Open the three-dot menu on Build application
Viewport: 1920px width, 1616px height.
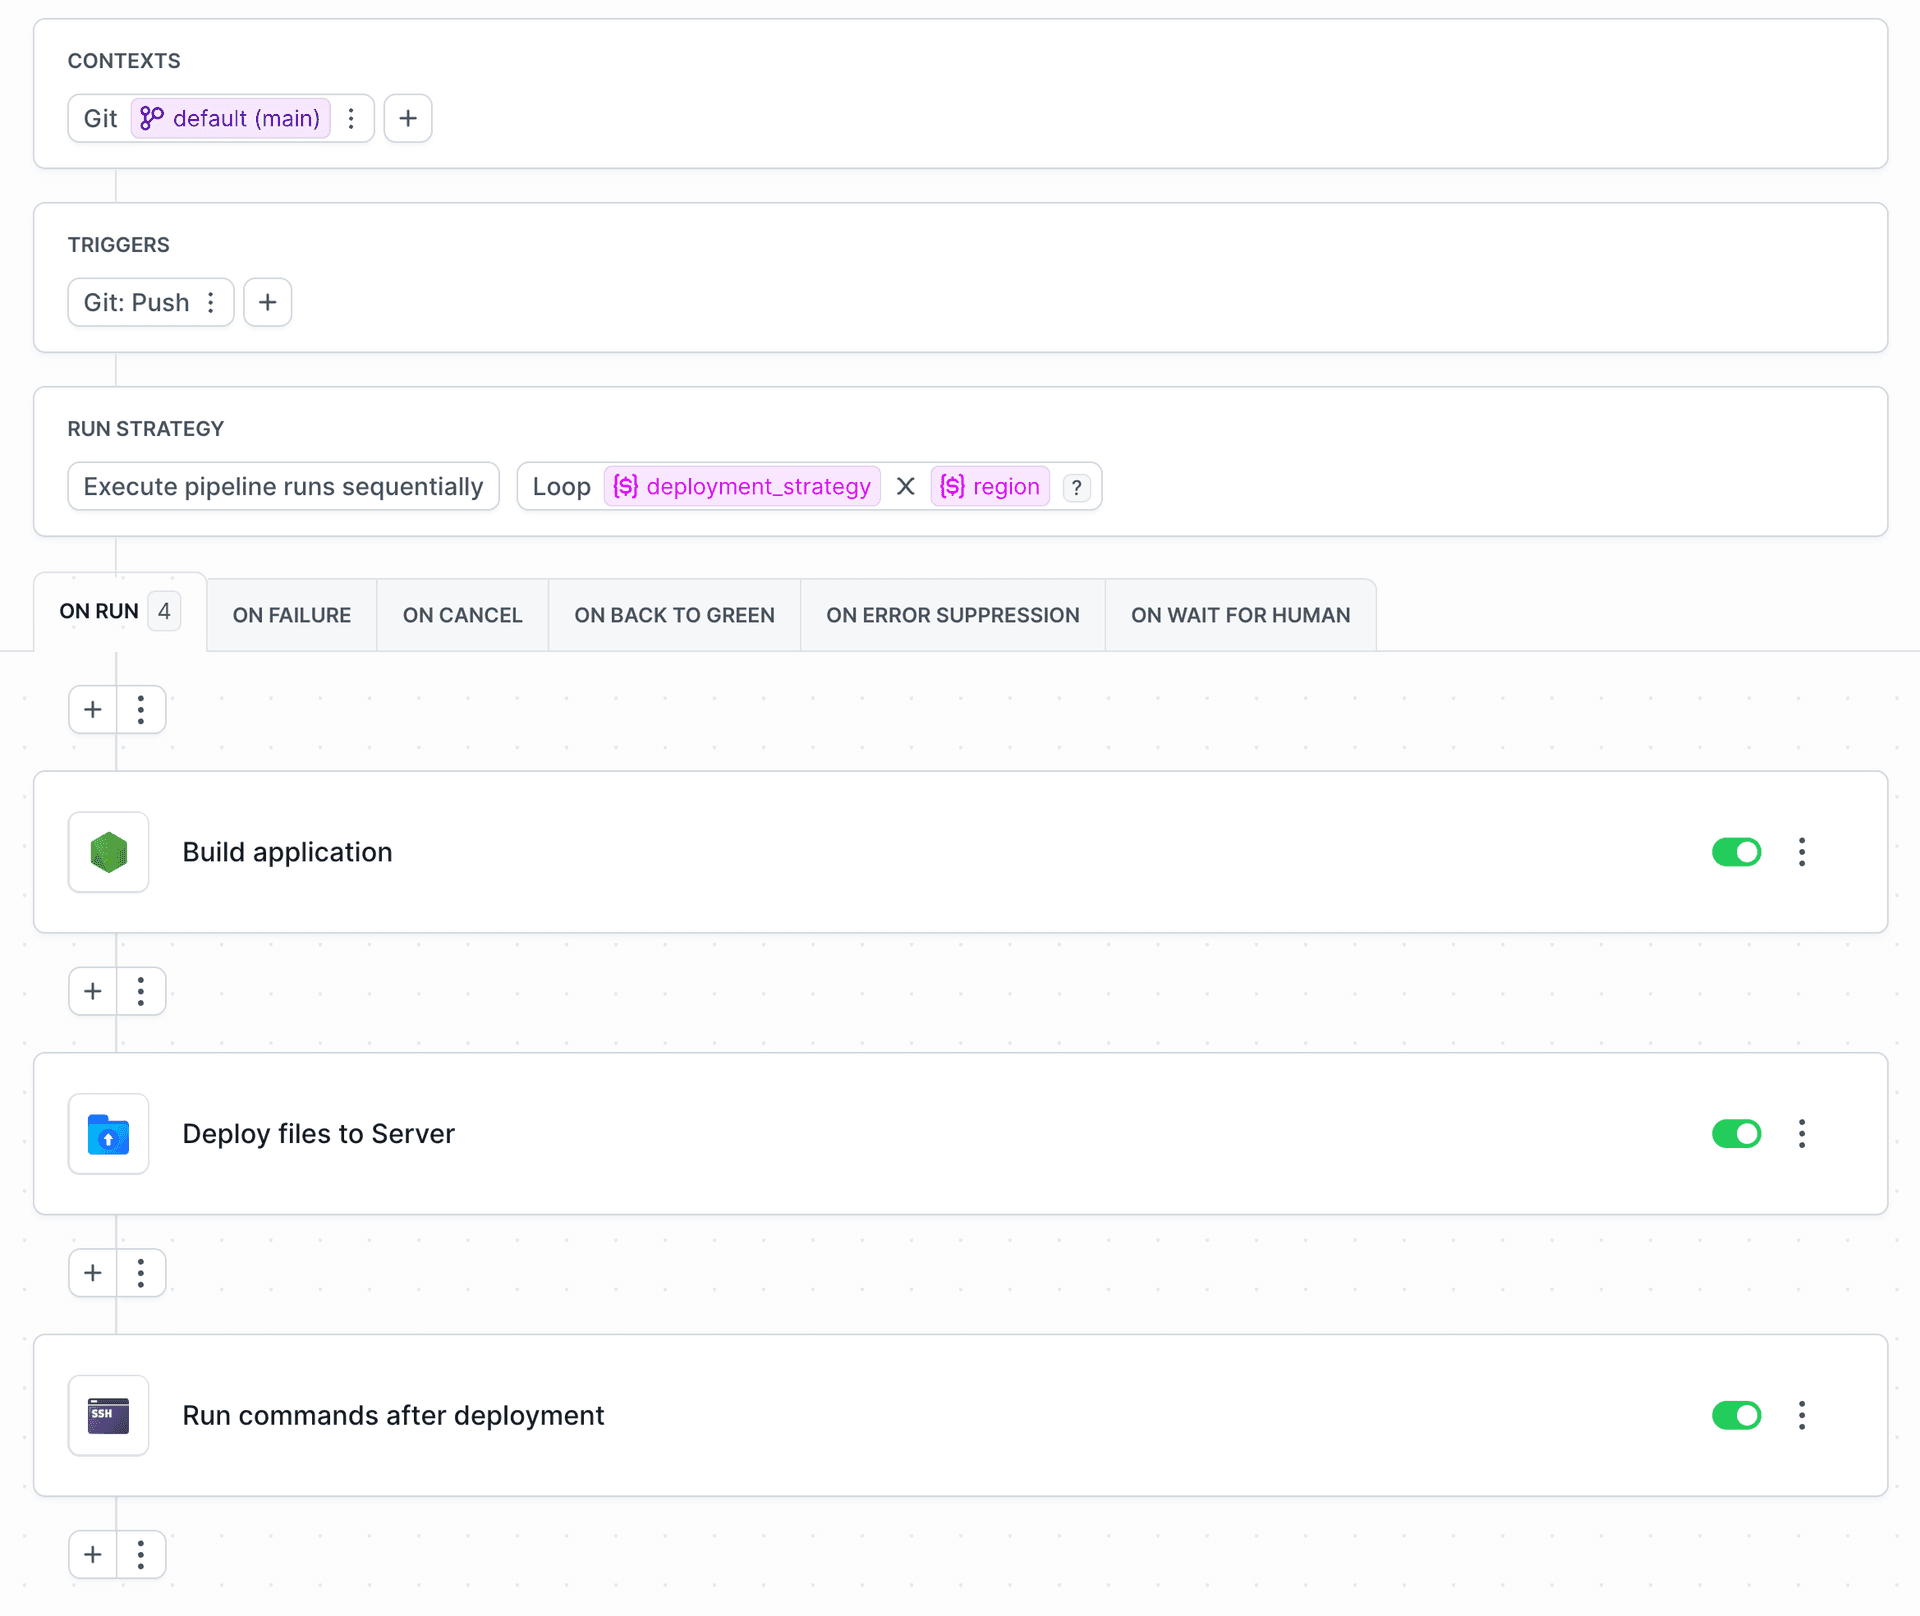coord(1802,852)
